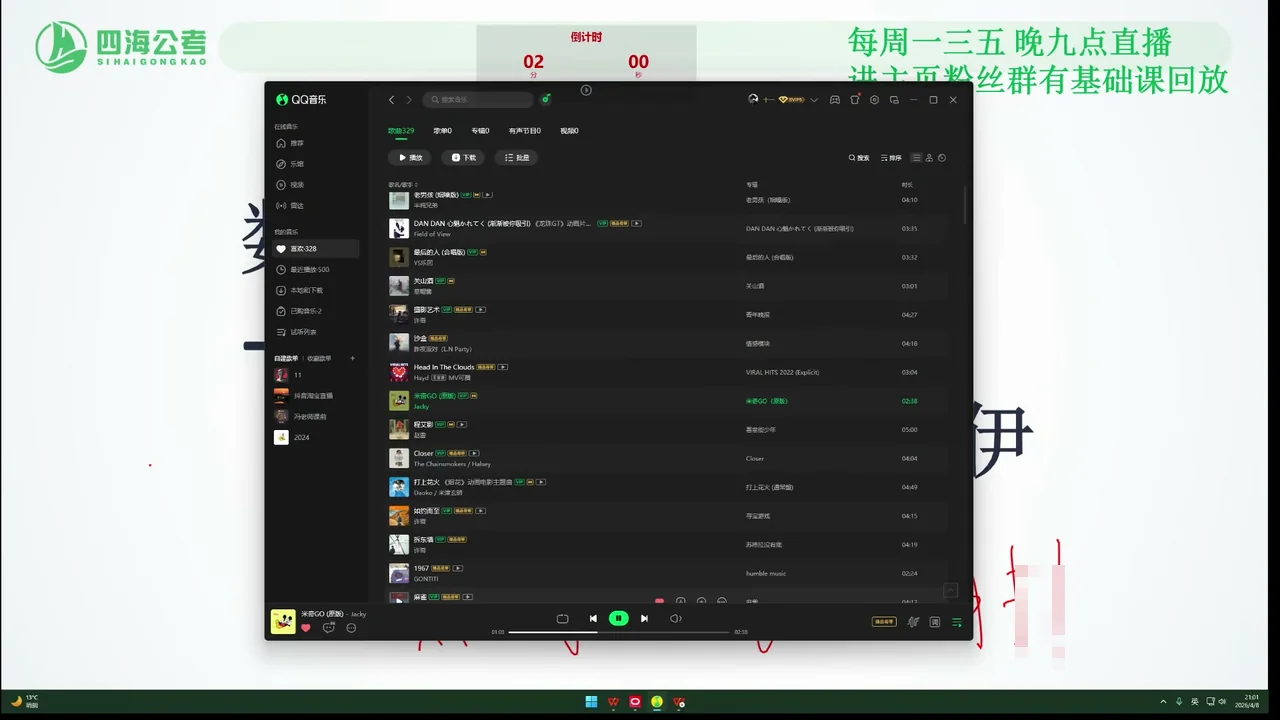This screenshot has width=1280, height=720.
Task: Open 已购音乐 2 in the sidebar
Action: (316, 311)
